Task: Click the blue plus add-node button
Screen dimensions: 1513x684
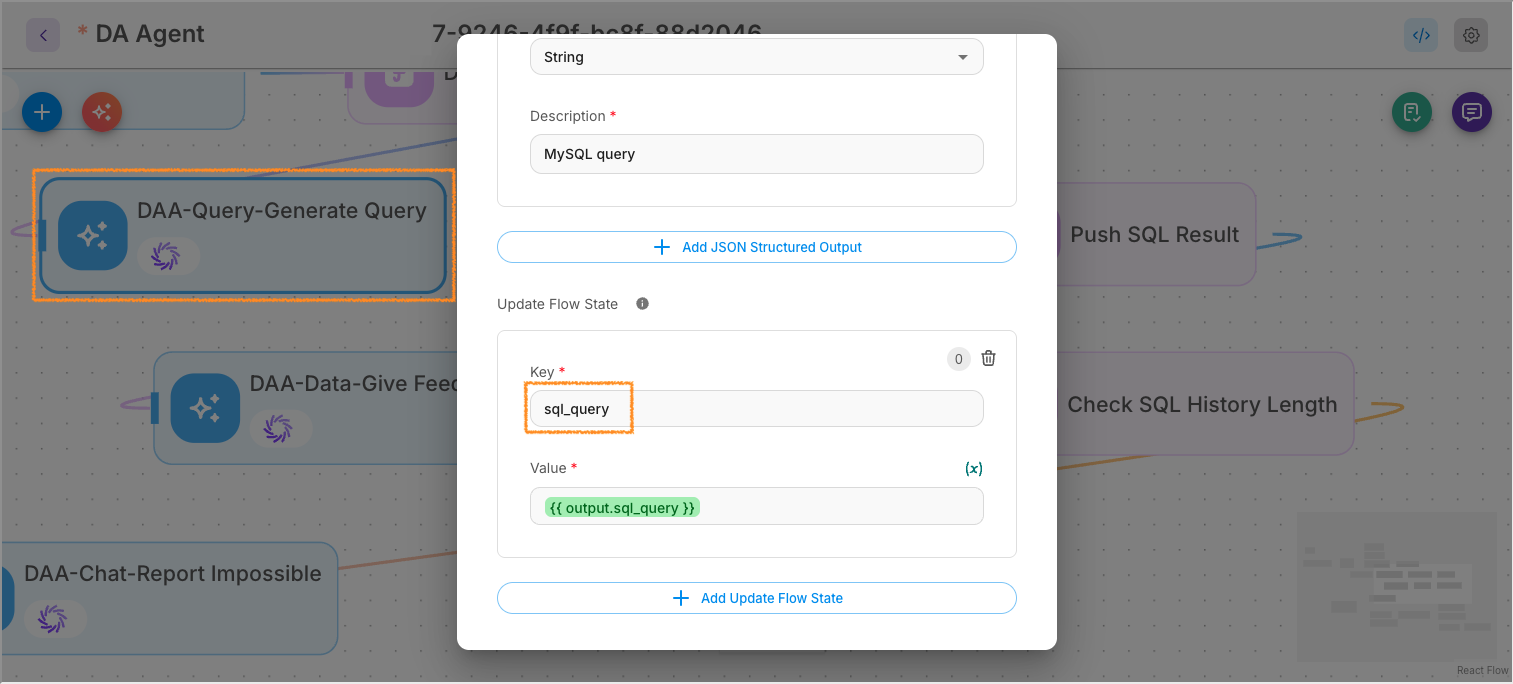Action: [42, 112]
